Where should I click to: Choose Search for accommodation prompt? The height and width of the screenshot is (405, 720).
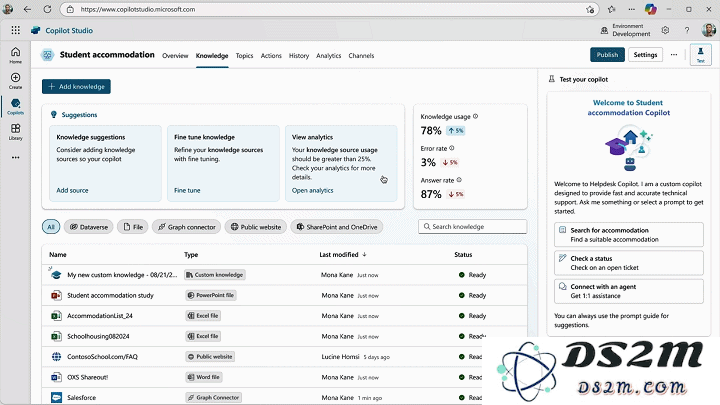pos(629,235)
